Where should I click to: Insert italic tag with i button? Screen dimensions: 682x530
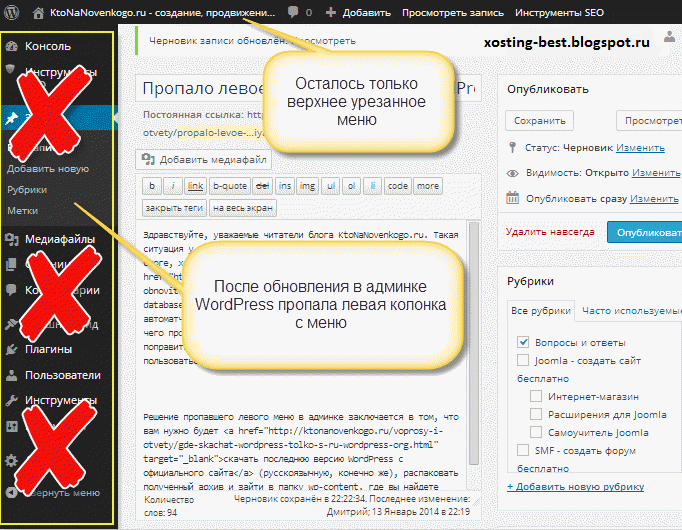pos(173,186)
